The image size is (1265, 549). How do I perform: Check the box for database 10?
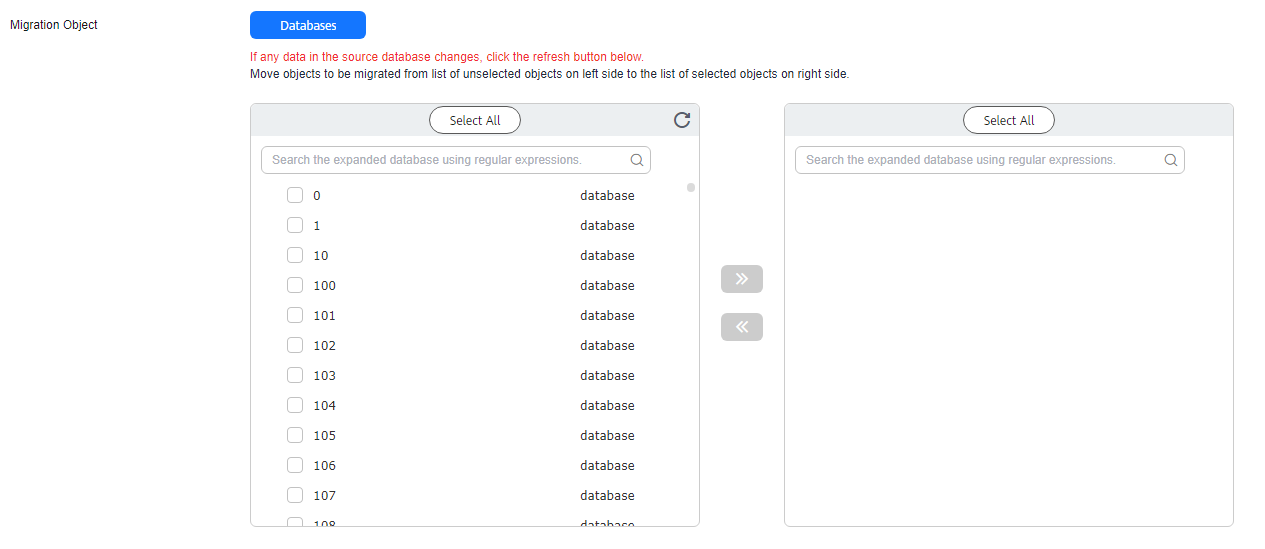point(295,255)
